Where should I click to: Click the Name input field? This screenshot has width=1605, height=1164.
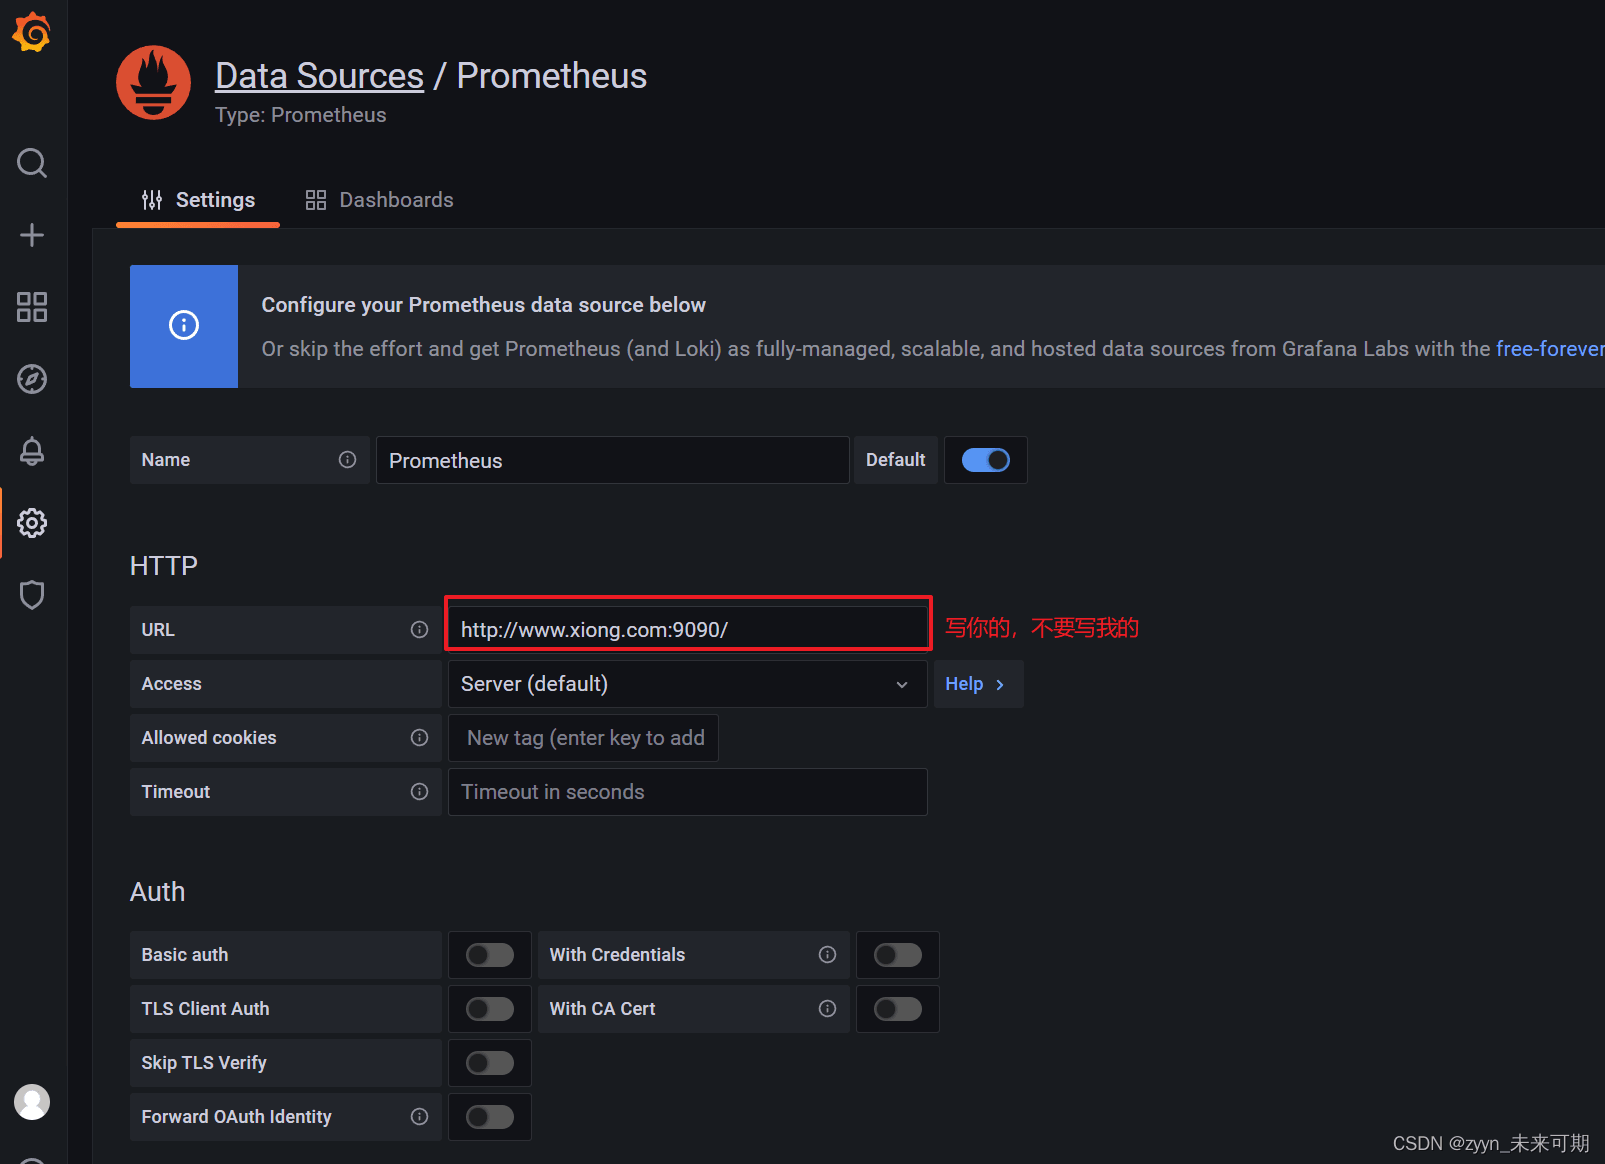click(x=613, y=460)
